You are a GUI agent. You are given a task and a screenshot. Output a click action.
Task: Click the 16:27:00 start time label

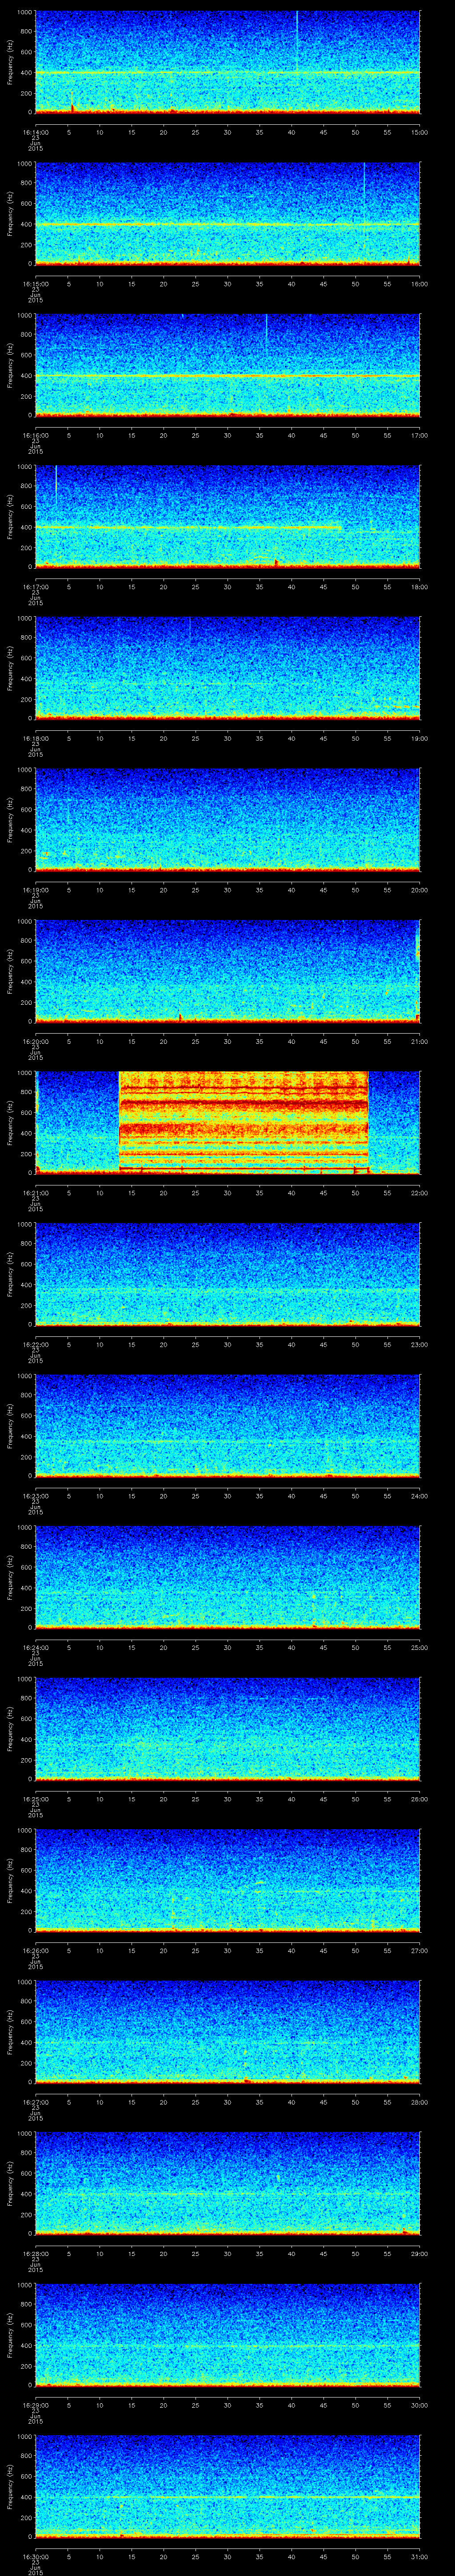[x=36, y=2102]
